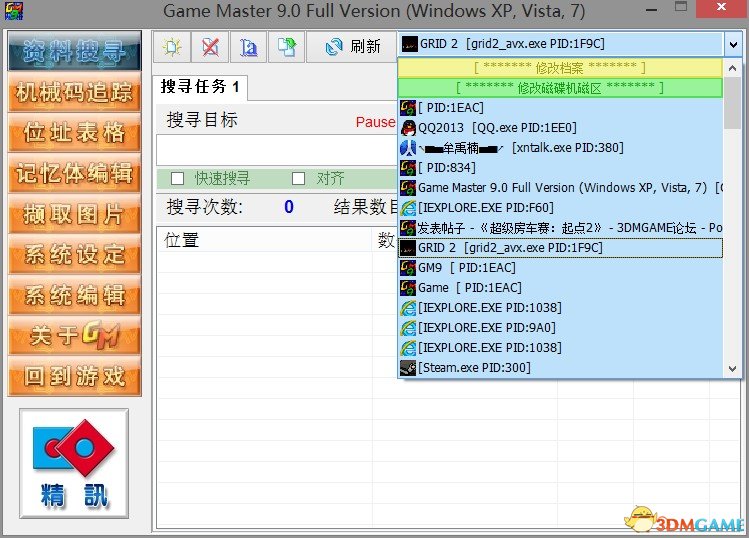749x538 pixels.
Task: Choose the Game [ PID:1EAC] entry
Action: pos(560,288)
